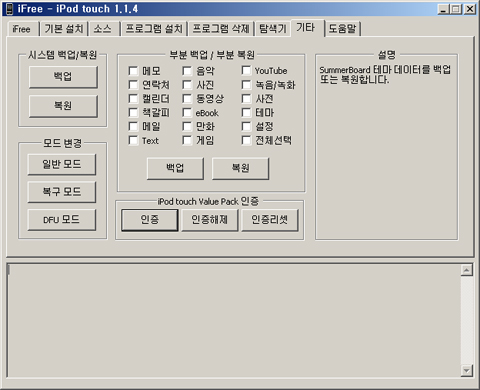
Task: Check the 음악 checkbox
Action: [187, 71]
